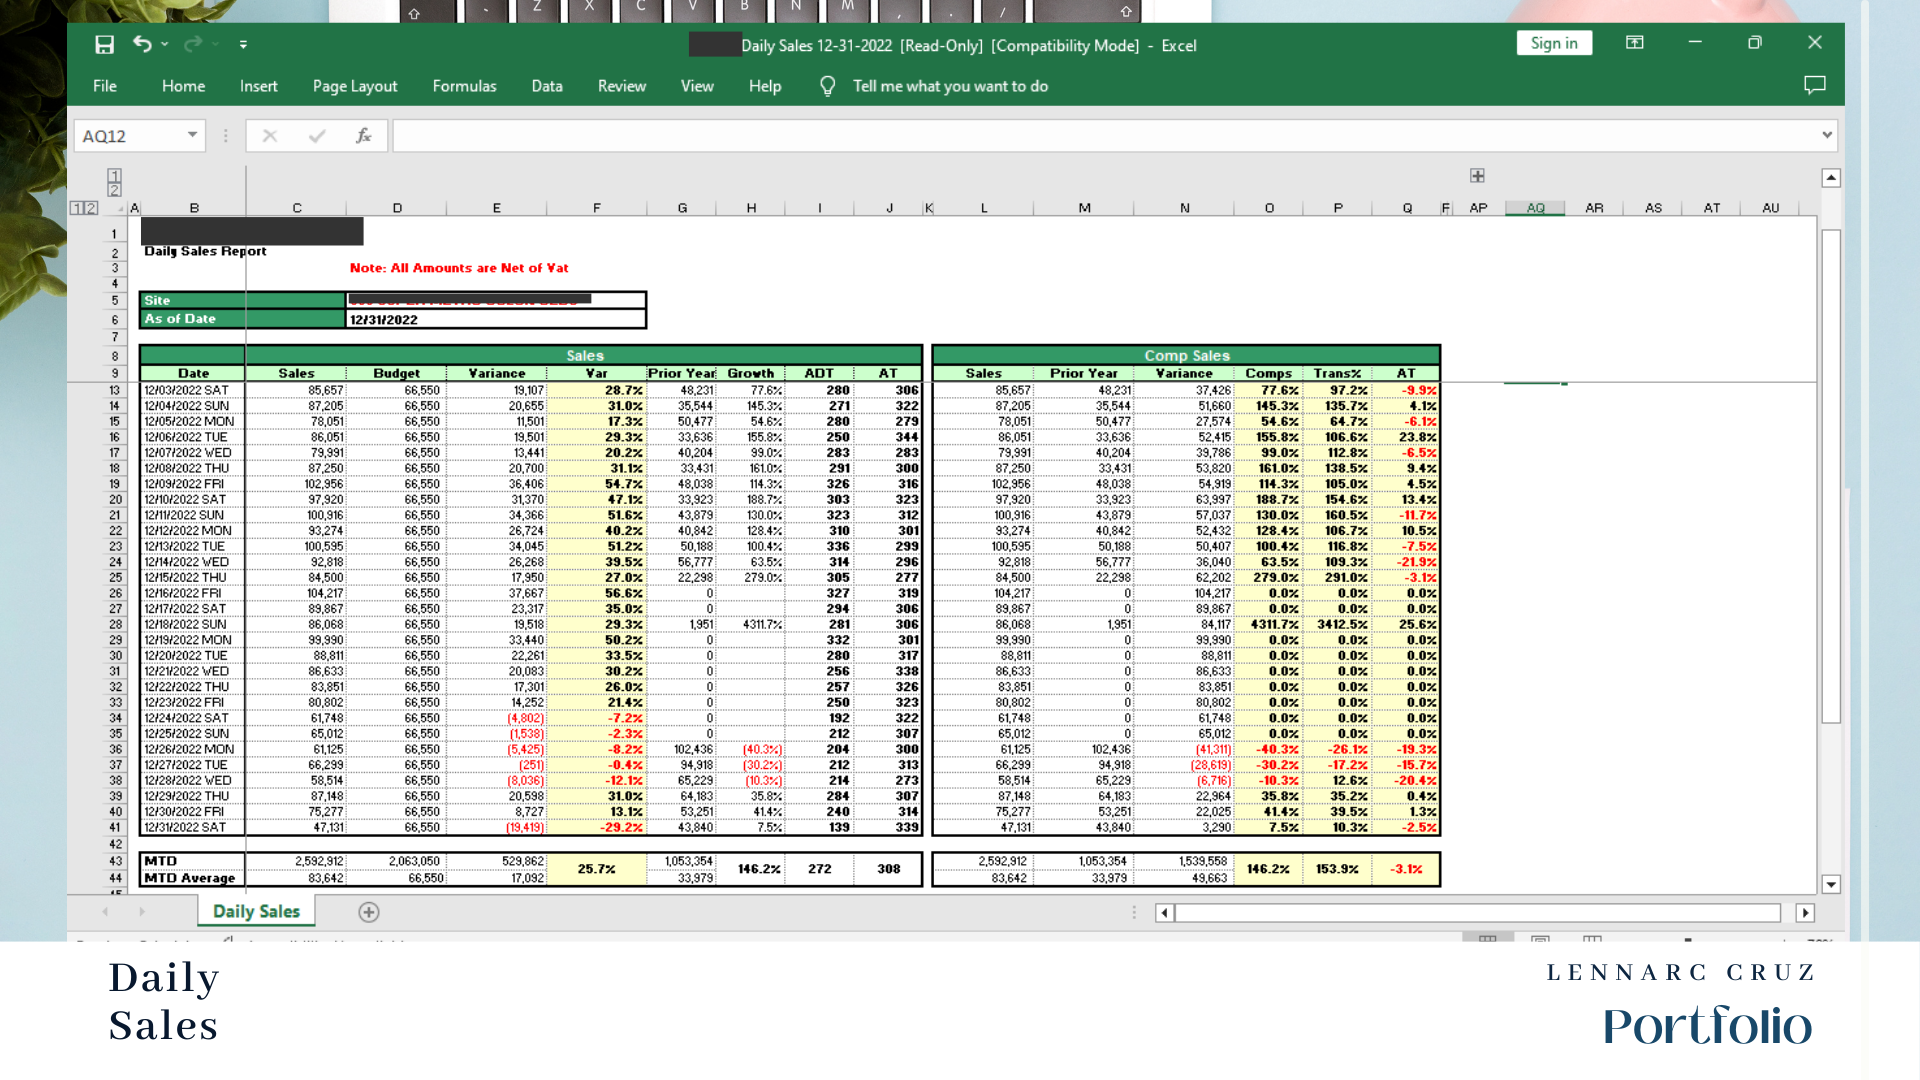Viewport: 1920px width, 1080px height.
Task: Open the Help tab
Action: click(765, 86)
